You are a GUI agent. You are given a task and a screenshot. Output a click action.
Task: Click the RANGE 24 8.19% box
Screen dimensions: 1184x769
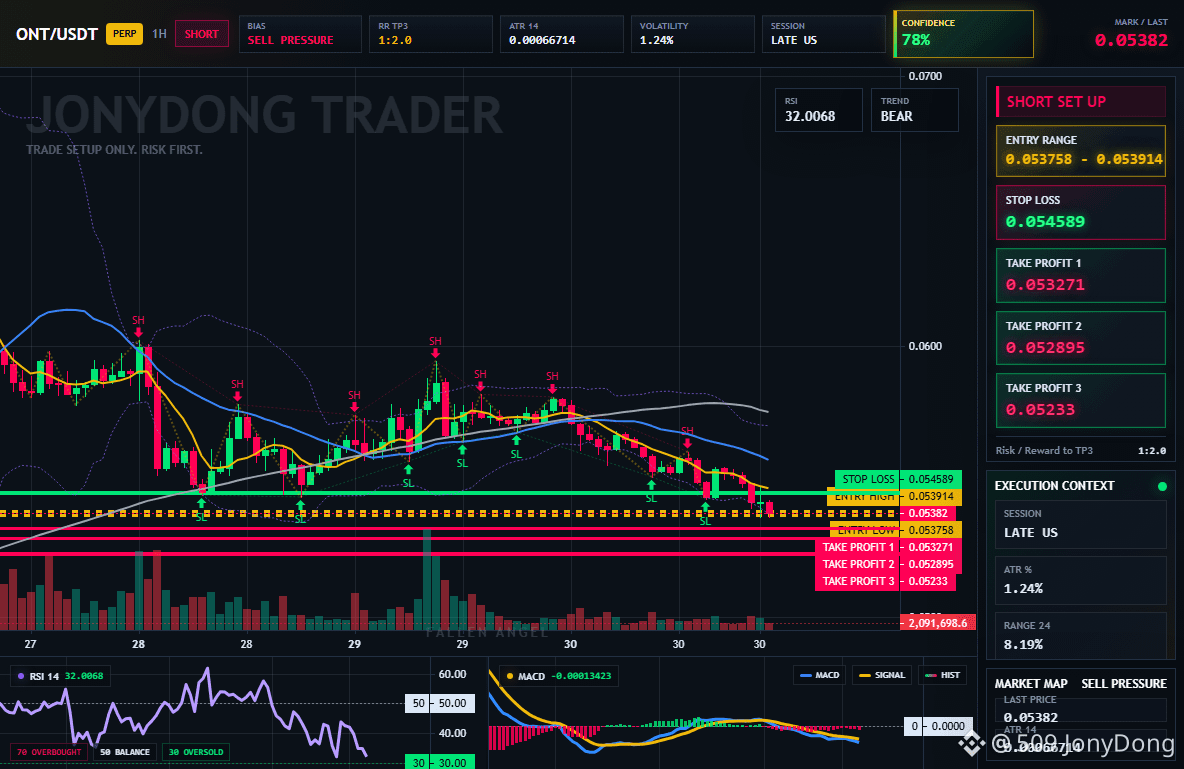click(x=1081, y=636)
